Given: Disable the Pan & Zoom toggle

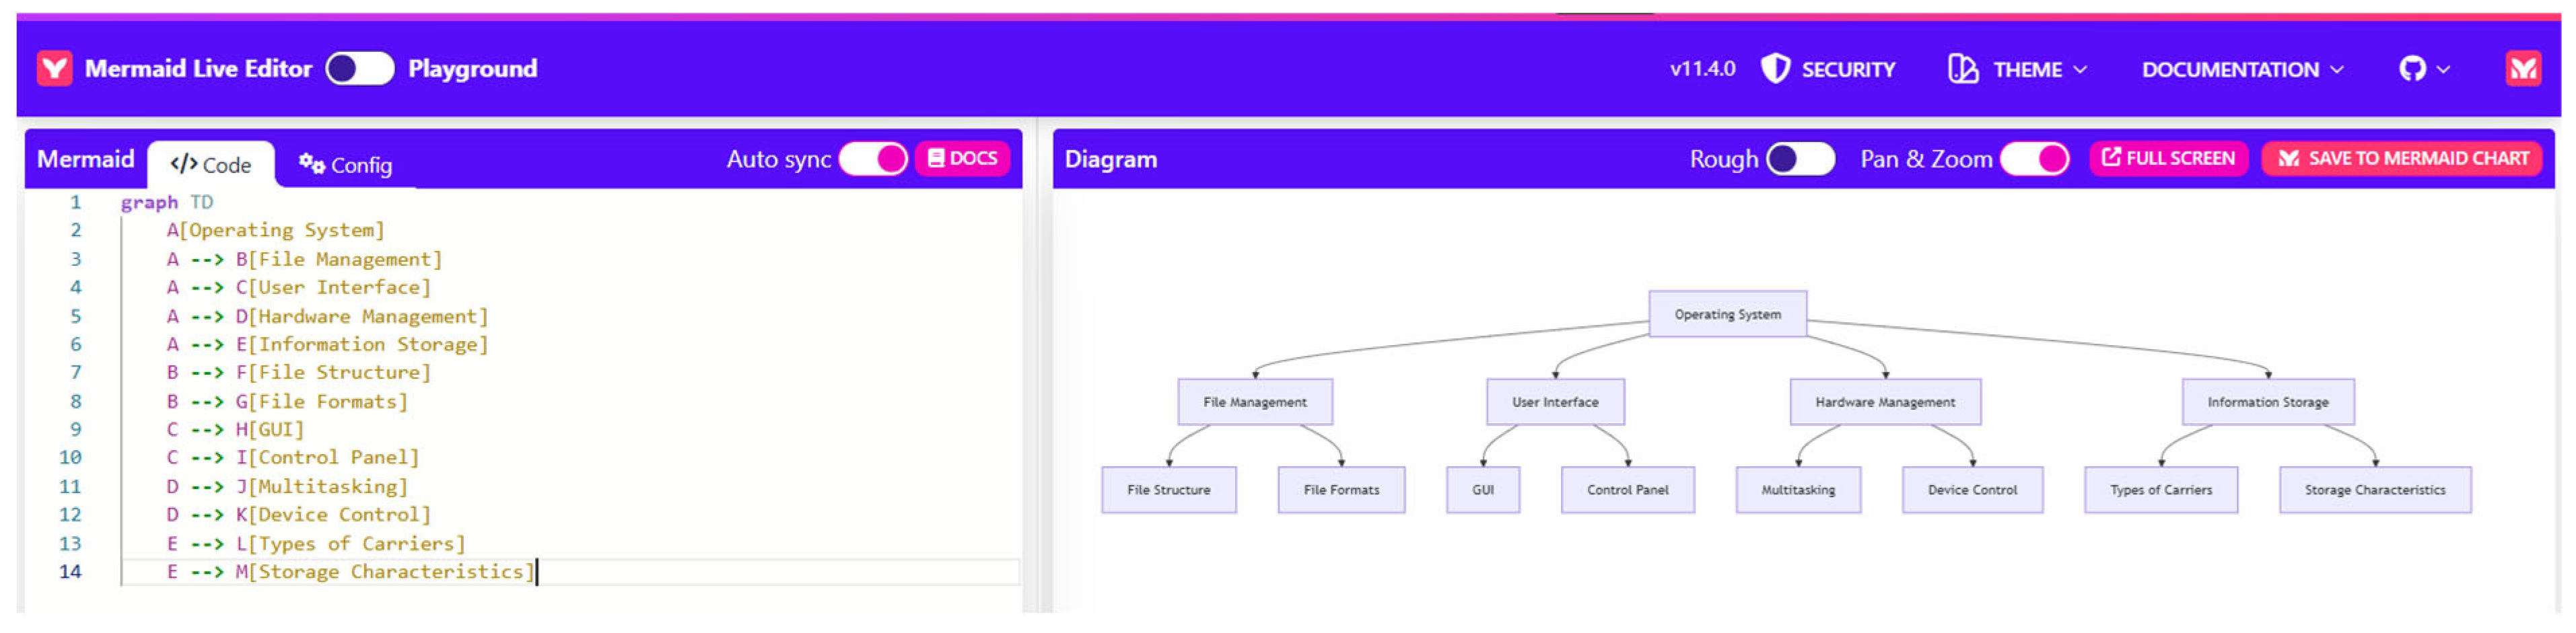Looking at the screenshot, I should 2034,158.
